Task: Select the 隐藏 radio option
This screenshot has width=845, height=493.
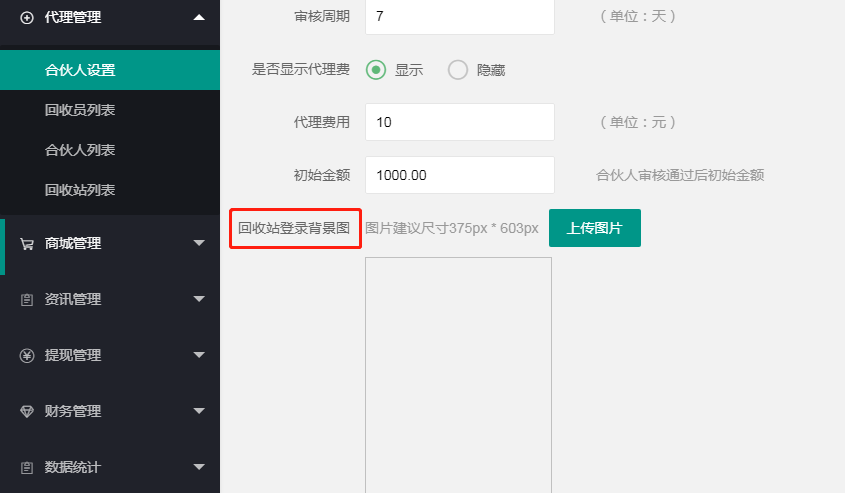Action: point(458,70)
